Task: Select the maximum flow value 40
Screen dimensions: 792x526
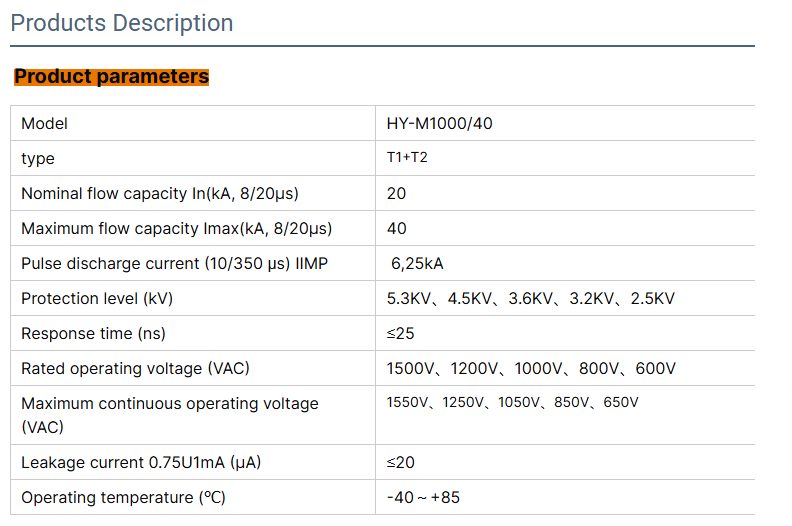Action: (397, 229)
